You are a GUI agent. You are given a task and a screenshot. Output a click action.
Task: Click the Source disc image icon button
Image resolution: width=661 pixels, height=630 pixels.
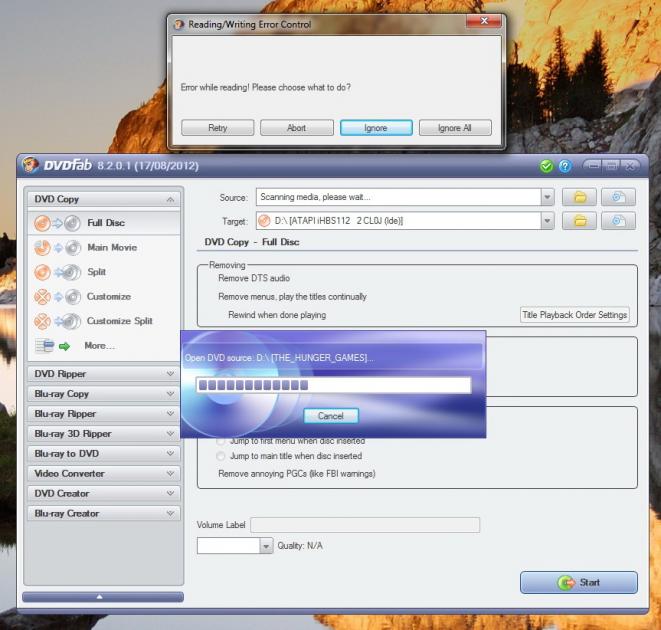[x=618, y=197]
